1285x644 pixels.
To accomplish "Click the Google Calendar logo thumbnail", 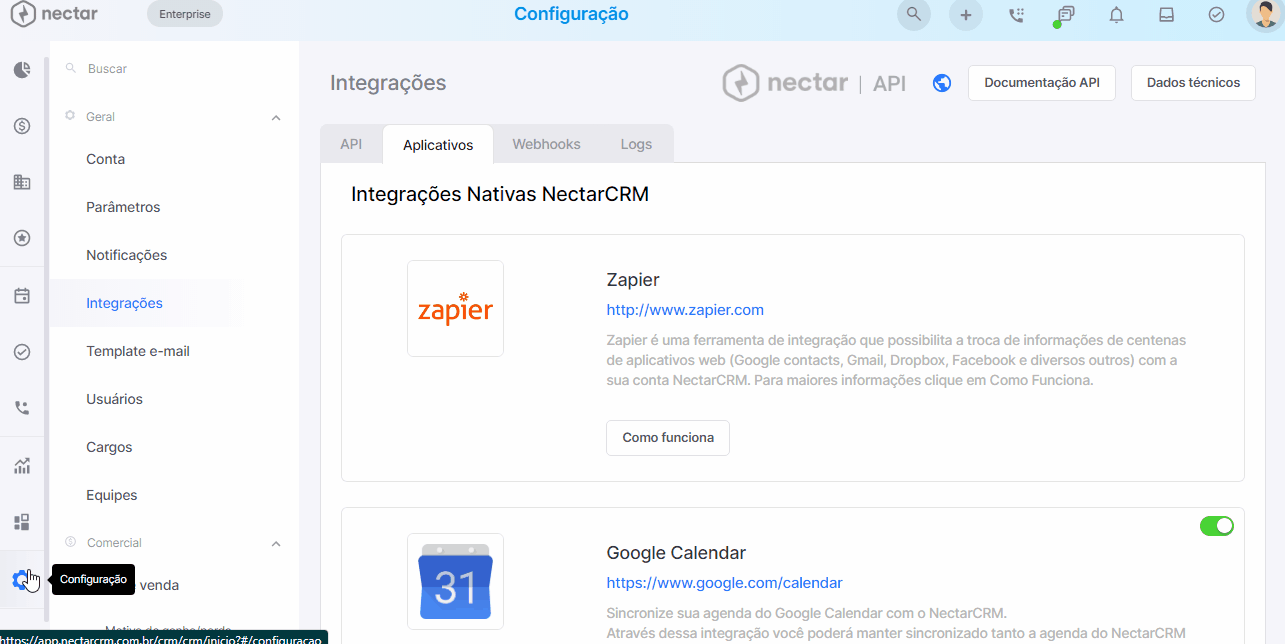I will click(x=455, y=581).
